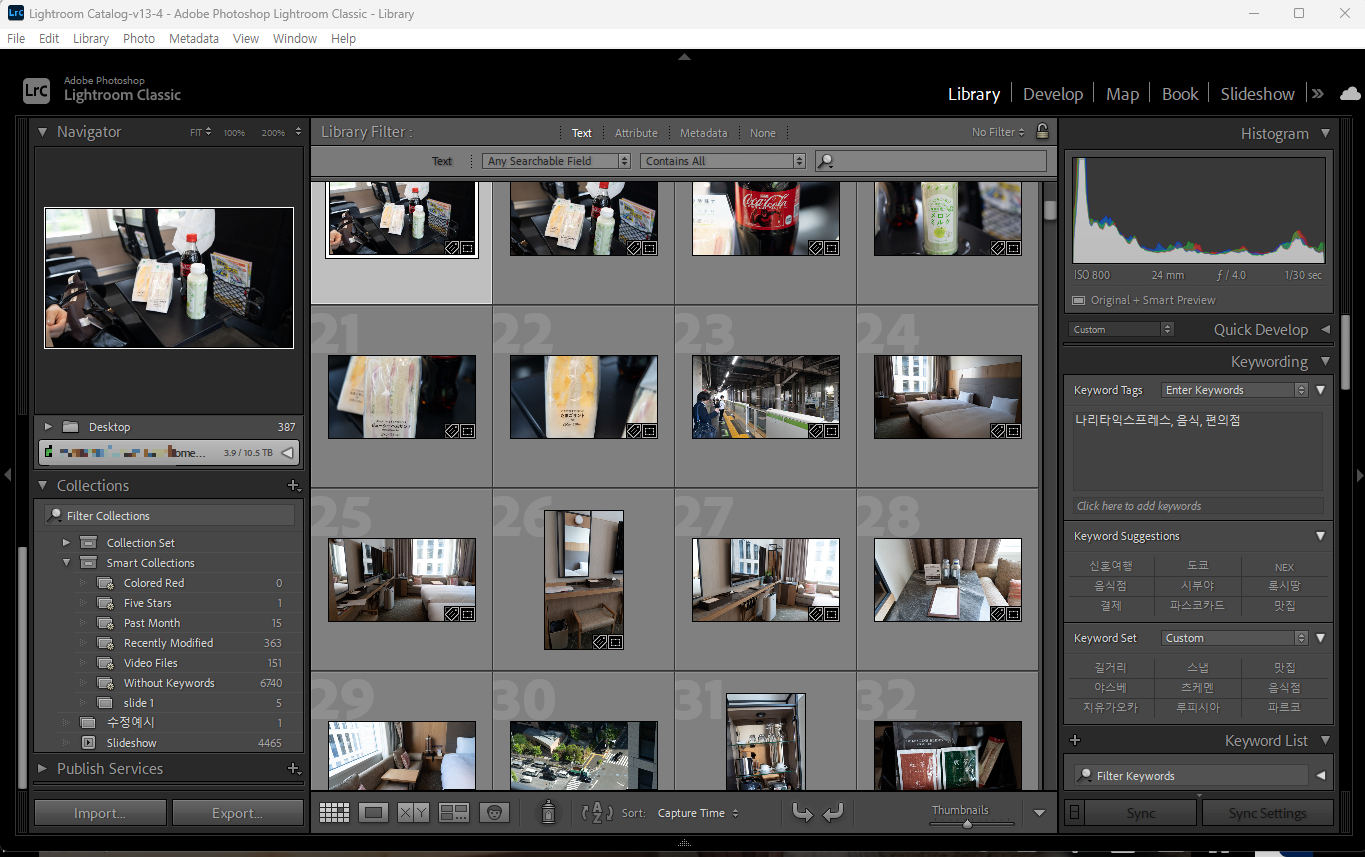Viewport: 1365px width, 857px height.
Task: Adjust the Thumbnails size slider
Action: (x=967, y=824)
